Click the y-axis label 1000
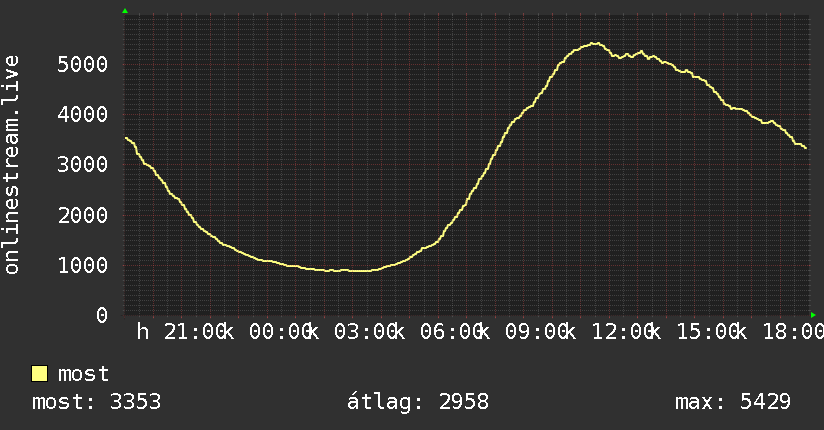The width and height of the screenshot is (824, 430). point(83,265)
